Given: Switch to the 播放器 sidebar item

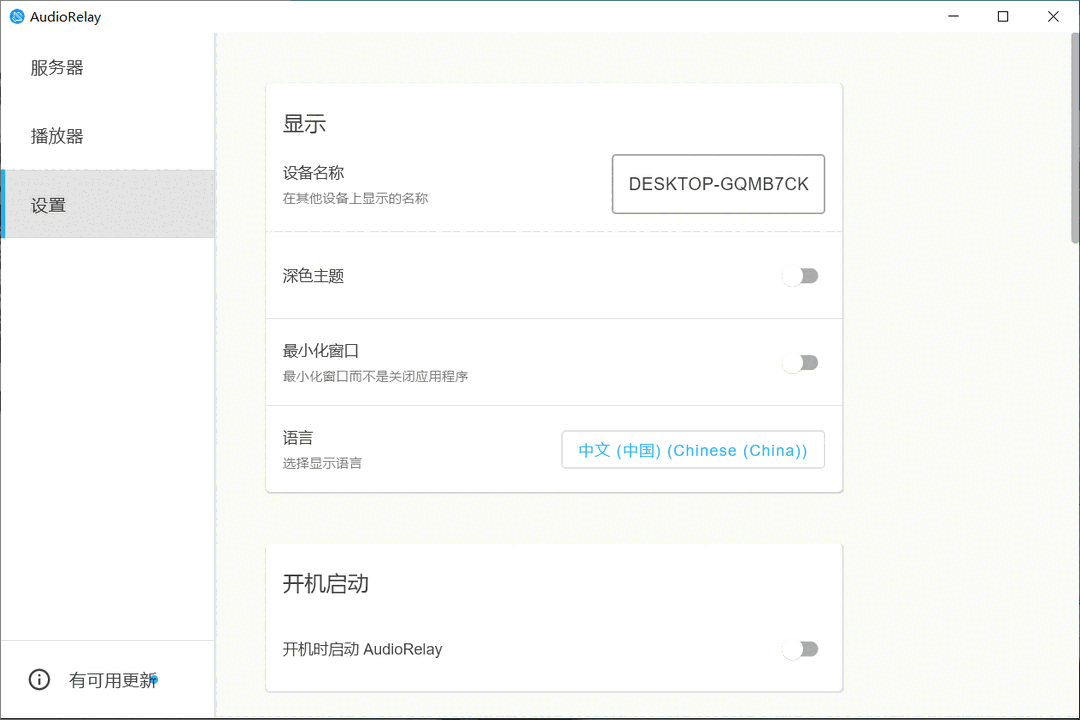Looking at the screenshot, I should coord(57,135).
